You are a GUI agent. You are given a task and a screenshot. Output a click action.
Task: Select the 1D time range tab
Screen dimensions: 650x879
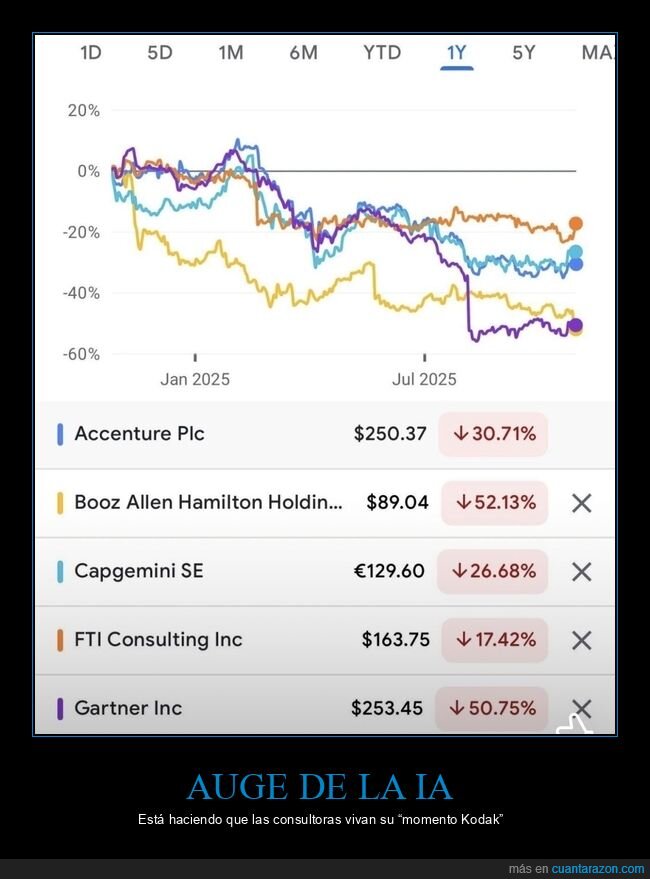tap(91, 53)
